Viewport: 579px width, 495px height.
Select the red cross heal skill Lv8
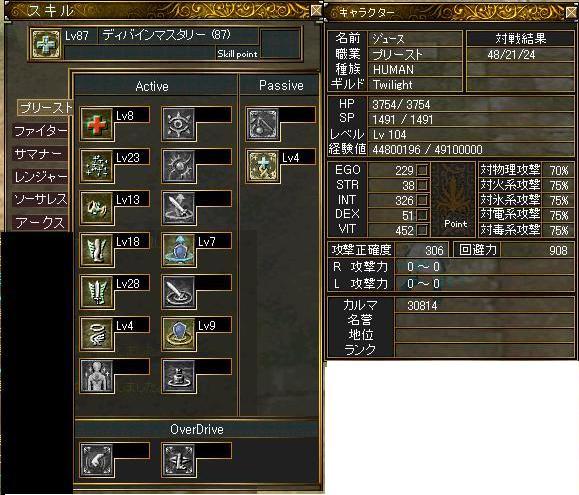pyautogui.click(x=96, y=124)
